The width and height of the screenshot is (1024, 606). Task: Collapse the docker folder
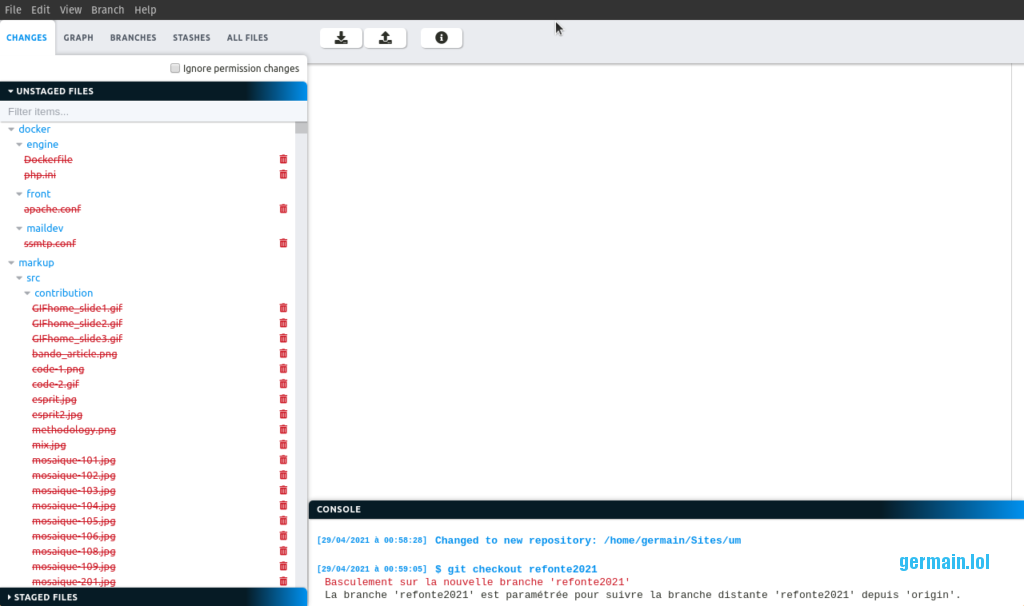pos(12,129)
